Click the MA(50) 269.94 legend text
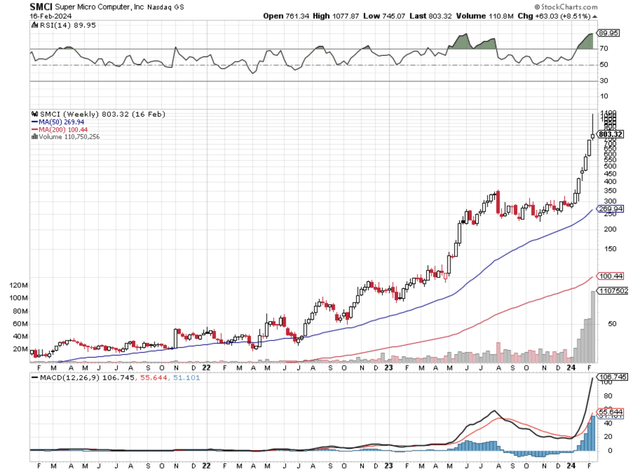Image resolution: width=640 pixels, height=475 pixels. [62, 122]
